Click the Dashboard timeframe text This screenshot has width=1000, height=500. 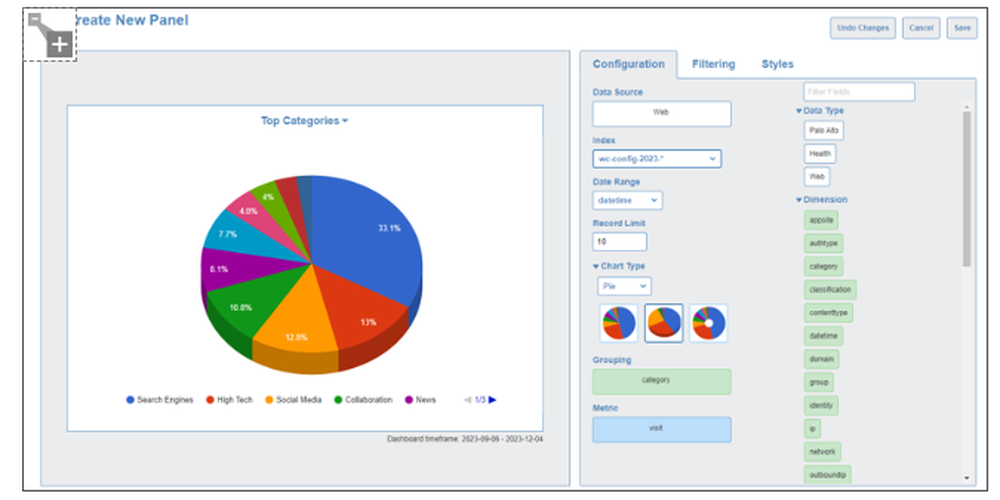tap(465, 439)
